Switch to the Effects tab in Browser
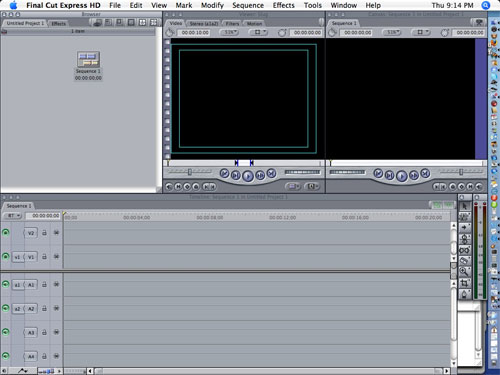 [58, 23]
